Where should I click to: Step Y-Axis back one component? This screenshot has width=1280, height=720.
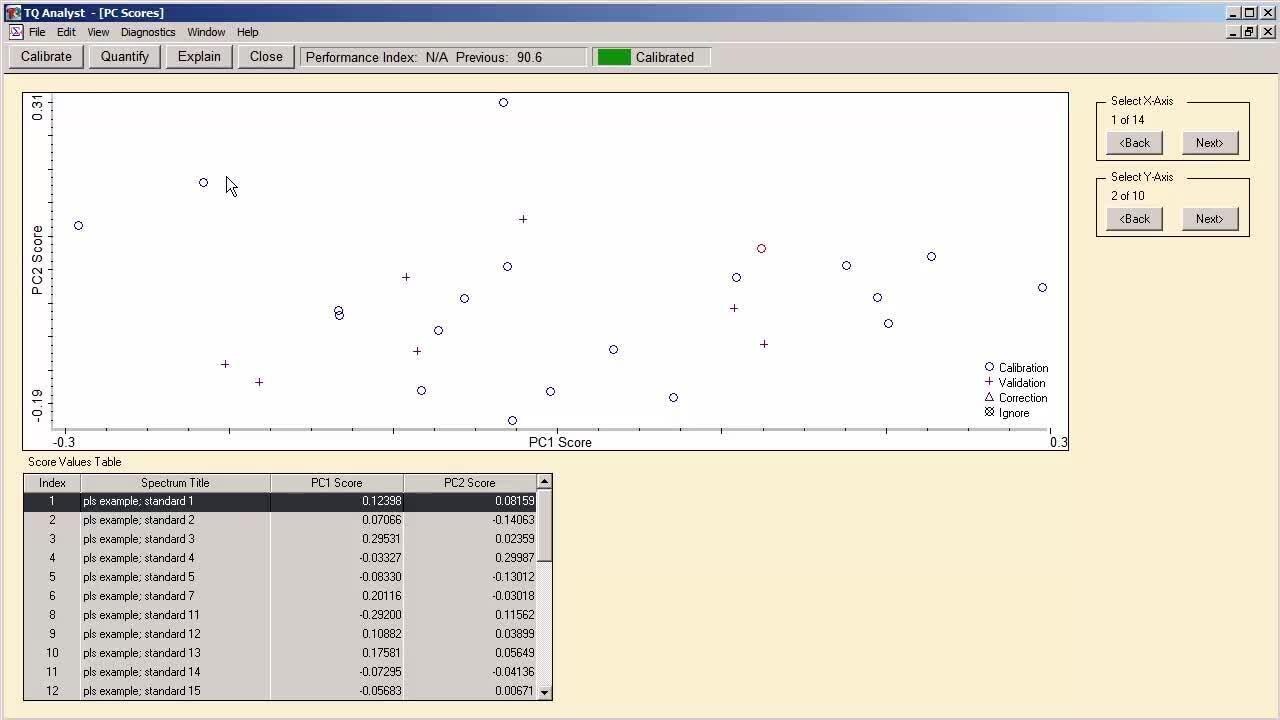click(x=1134, y=219)
